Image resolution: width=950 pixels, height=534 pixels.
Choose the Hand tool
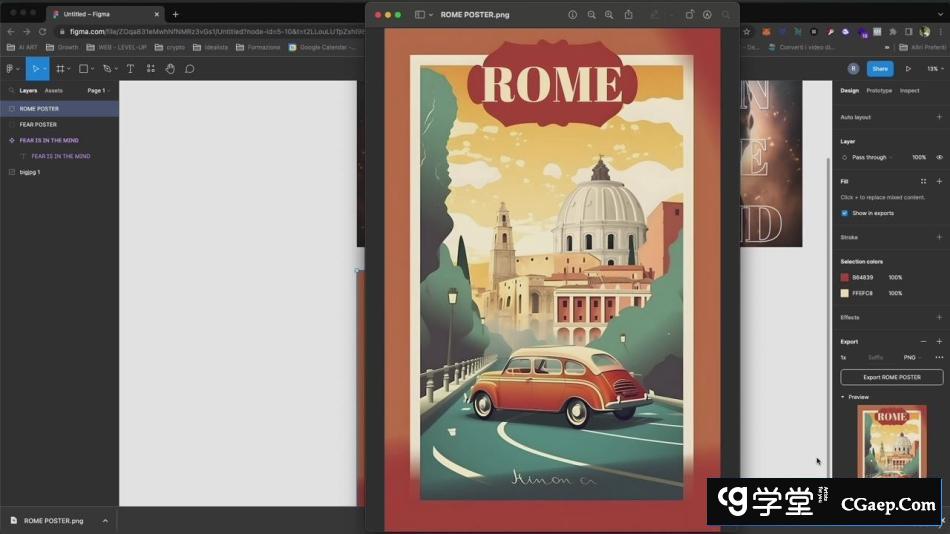point(170,69)
